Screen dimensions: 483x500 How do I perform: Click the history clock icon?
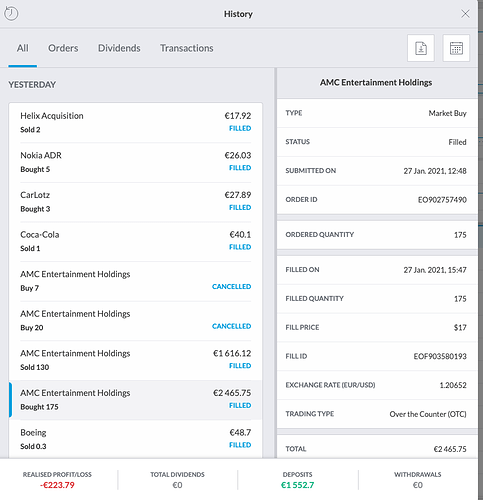coord(11,14)
